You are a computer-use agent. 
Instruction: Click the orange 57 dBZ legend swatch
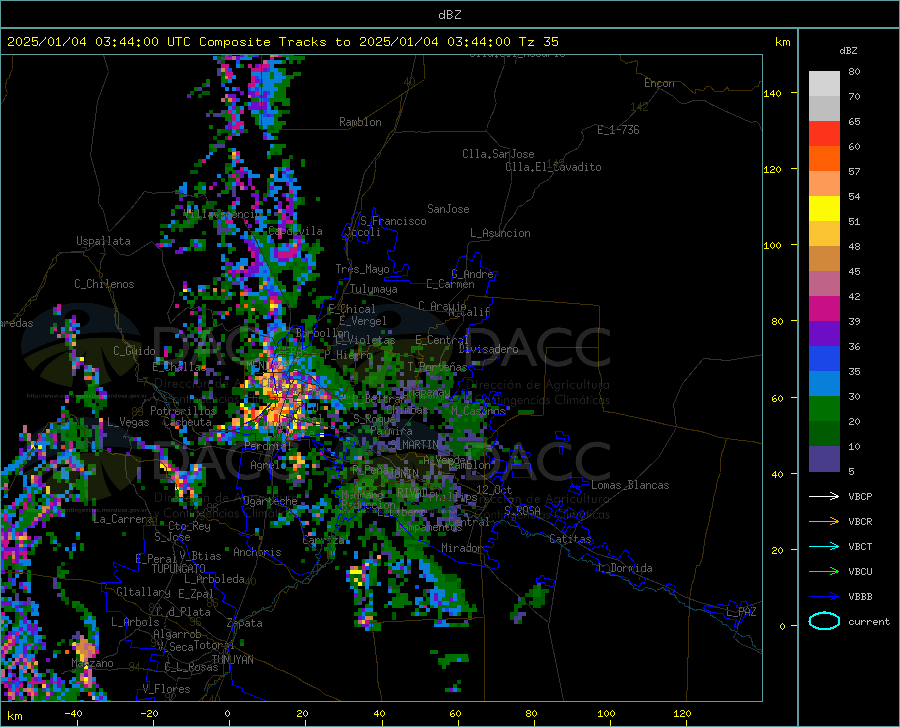(x=824, y=159)
